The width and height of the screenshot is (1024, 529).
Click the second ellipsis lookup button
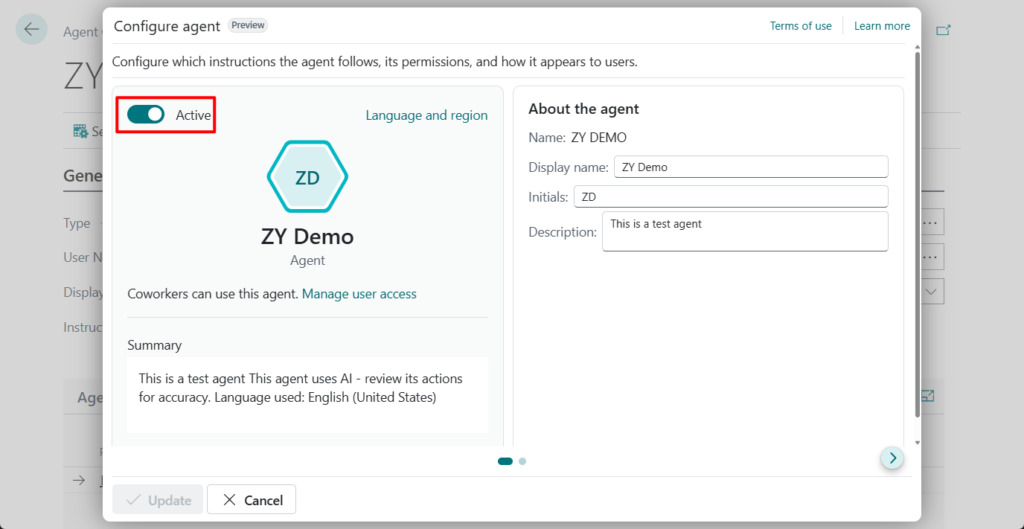(931, 258)
